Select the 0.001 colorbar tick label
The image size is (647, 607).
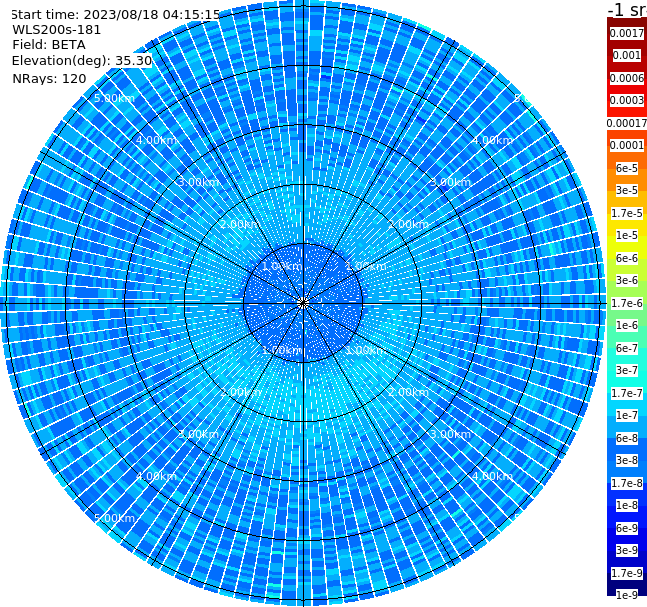627,55
